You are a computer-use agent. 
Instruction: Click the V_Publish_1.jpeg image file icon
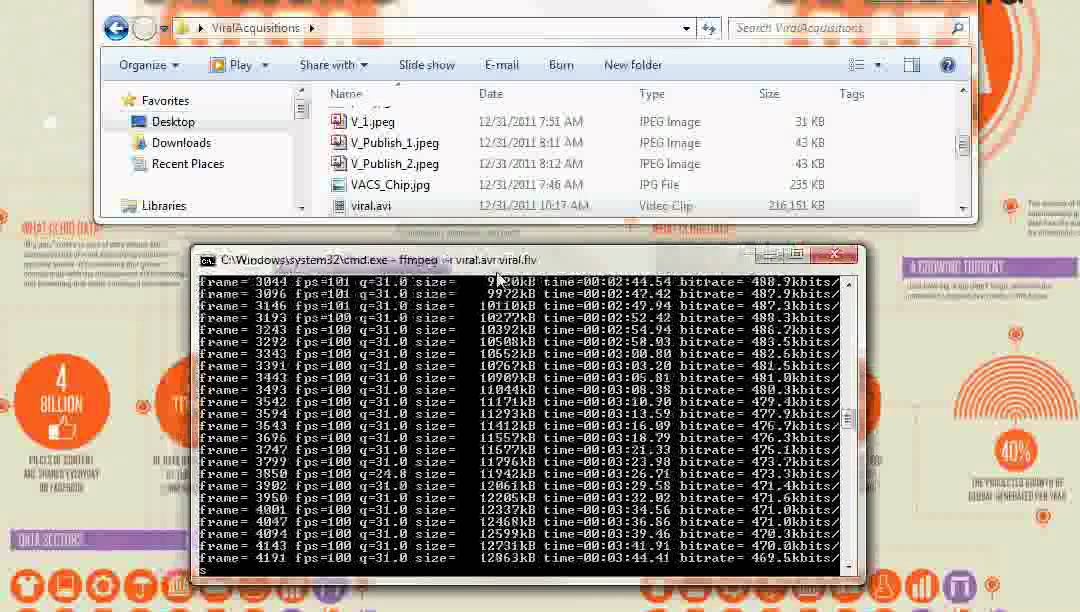(338, 143)
